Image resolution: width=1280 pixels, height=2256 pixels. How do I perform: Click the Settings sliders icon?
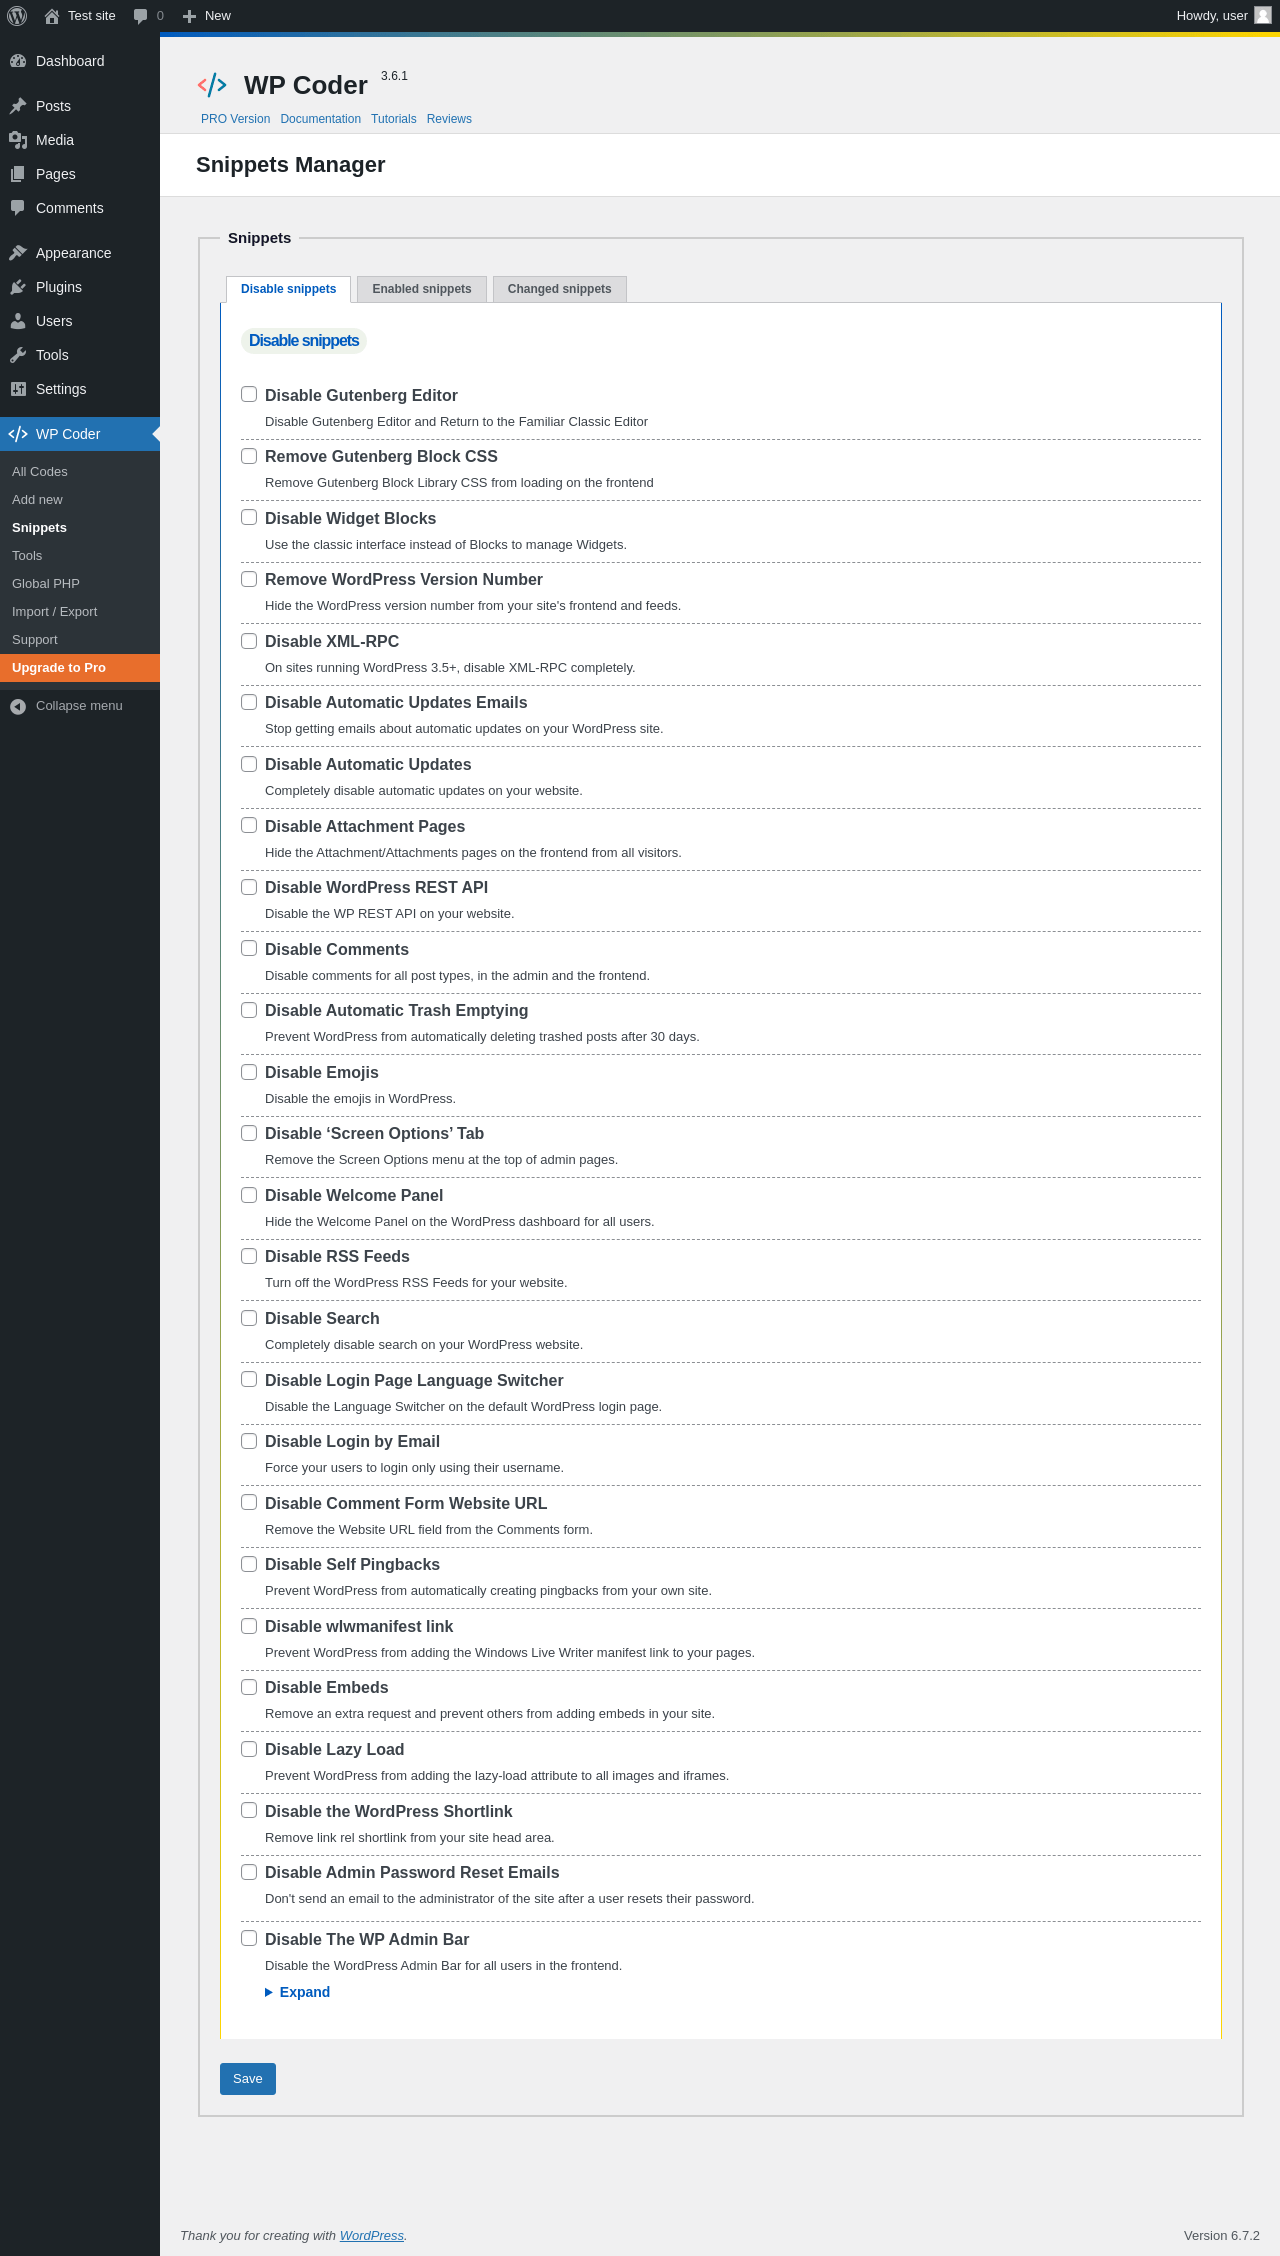[18, 389]
